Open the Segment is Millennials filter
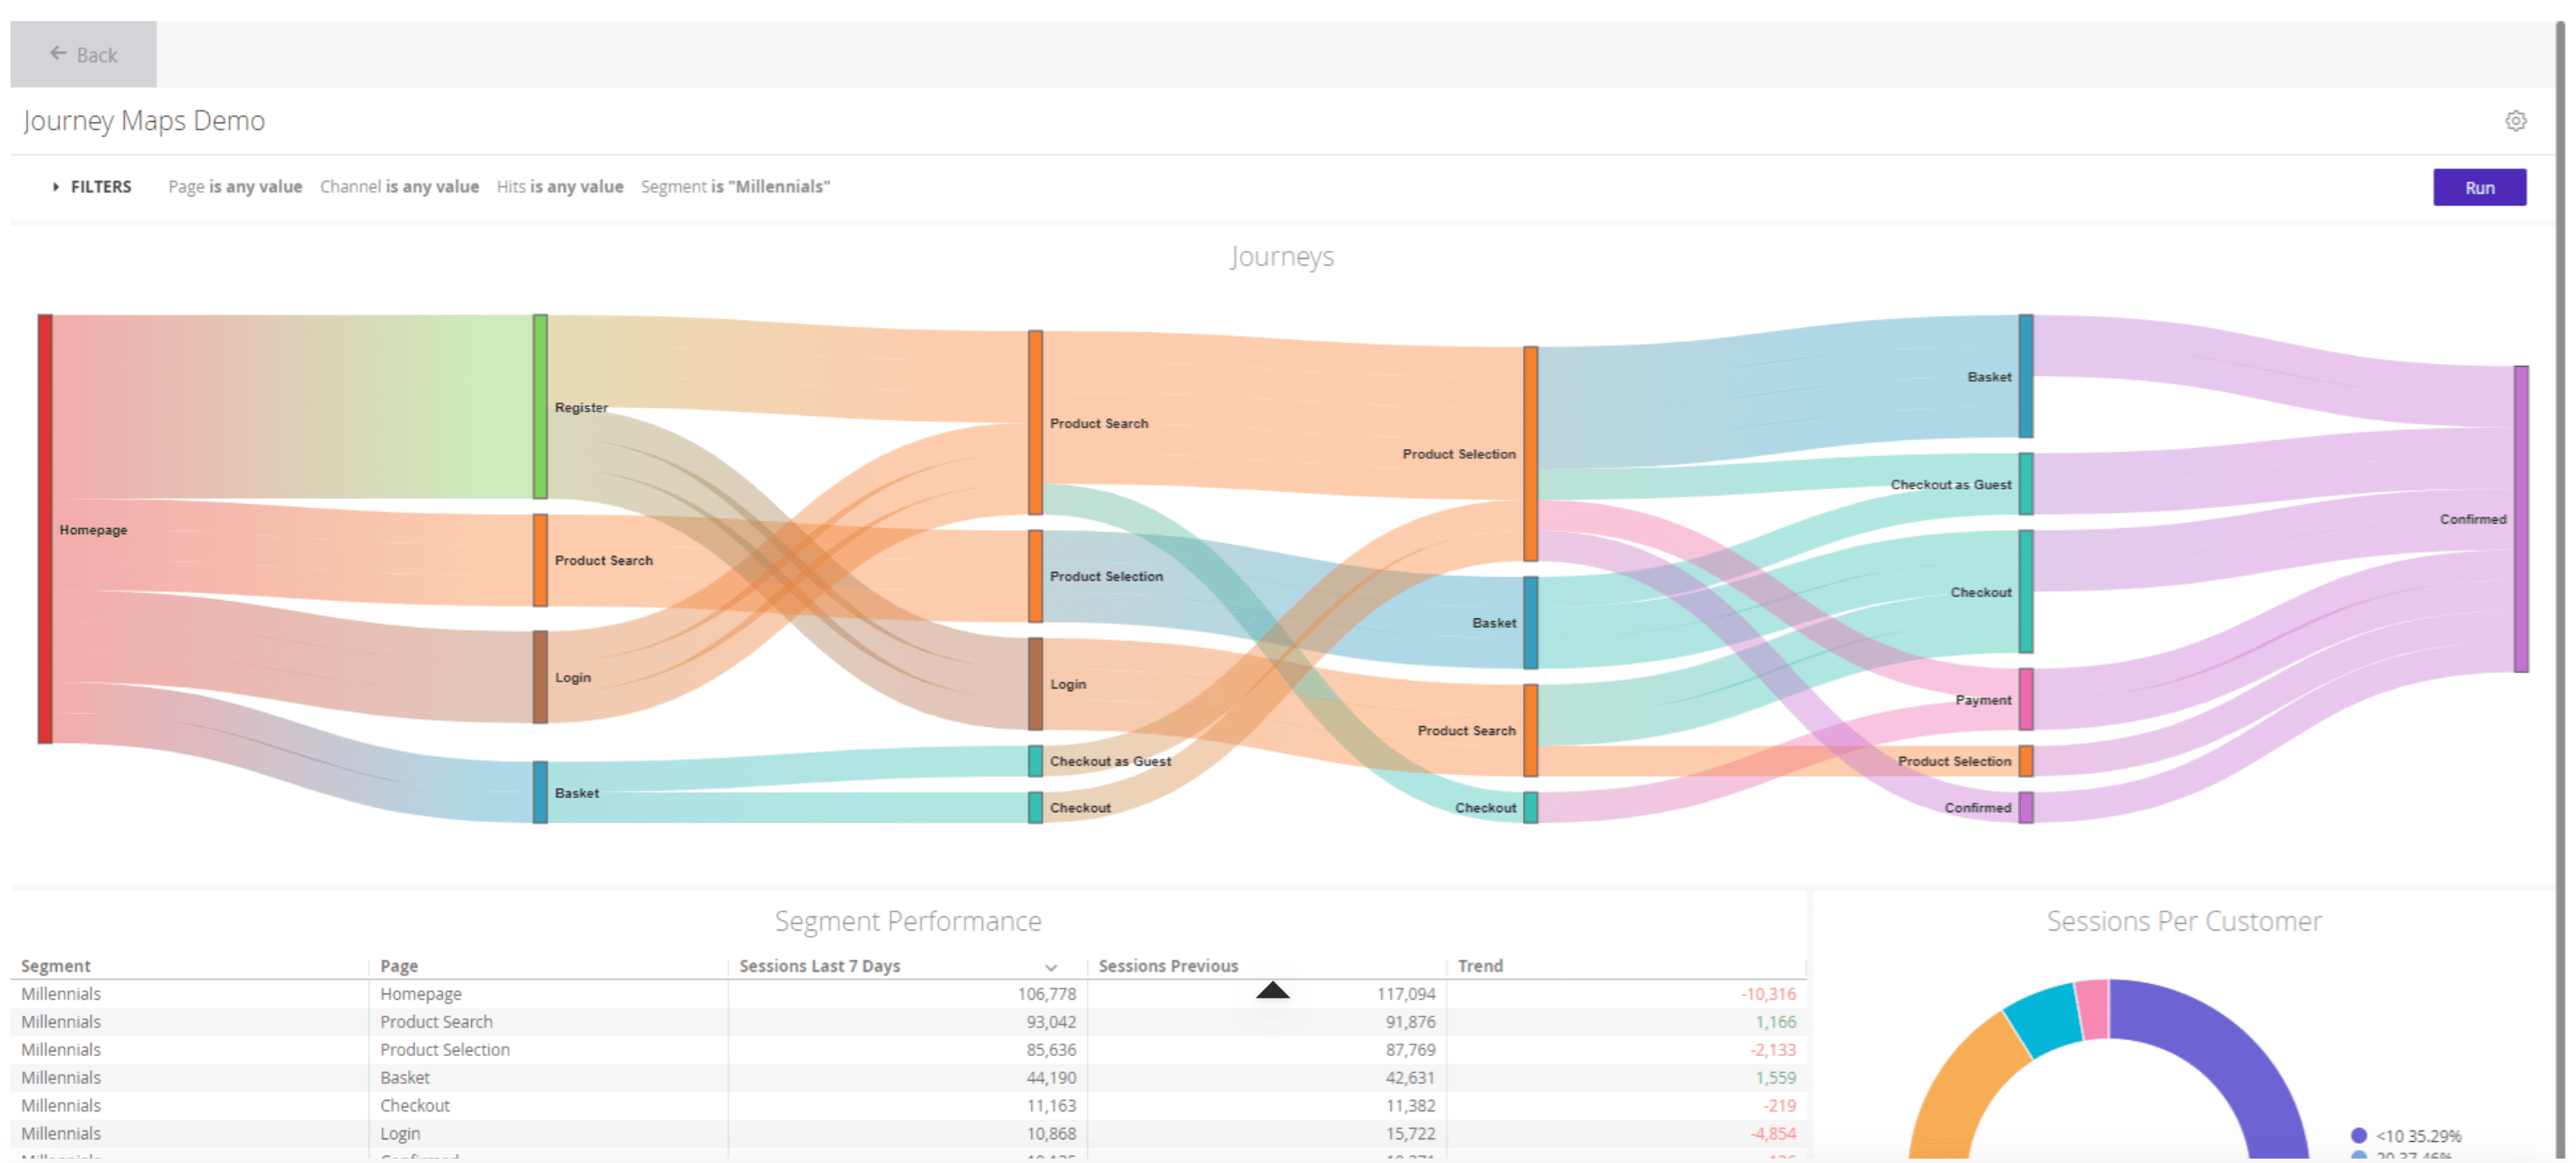Screen dimensions: 2576x1163 coord(735,187)
